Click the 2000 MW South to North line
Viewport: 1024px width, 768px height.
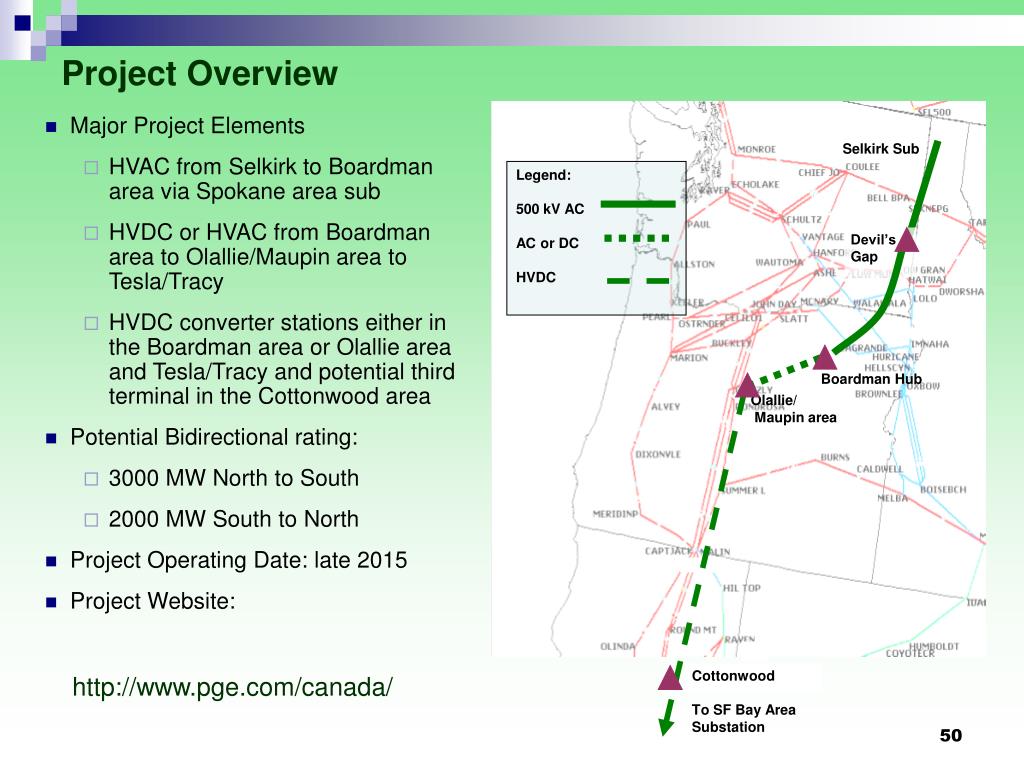[234, 519]
